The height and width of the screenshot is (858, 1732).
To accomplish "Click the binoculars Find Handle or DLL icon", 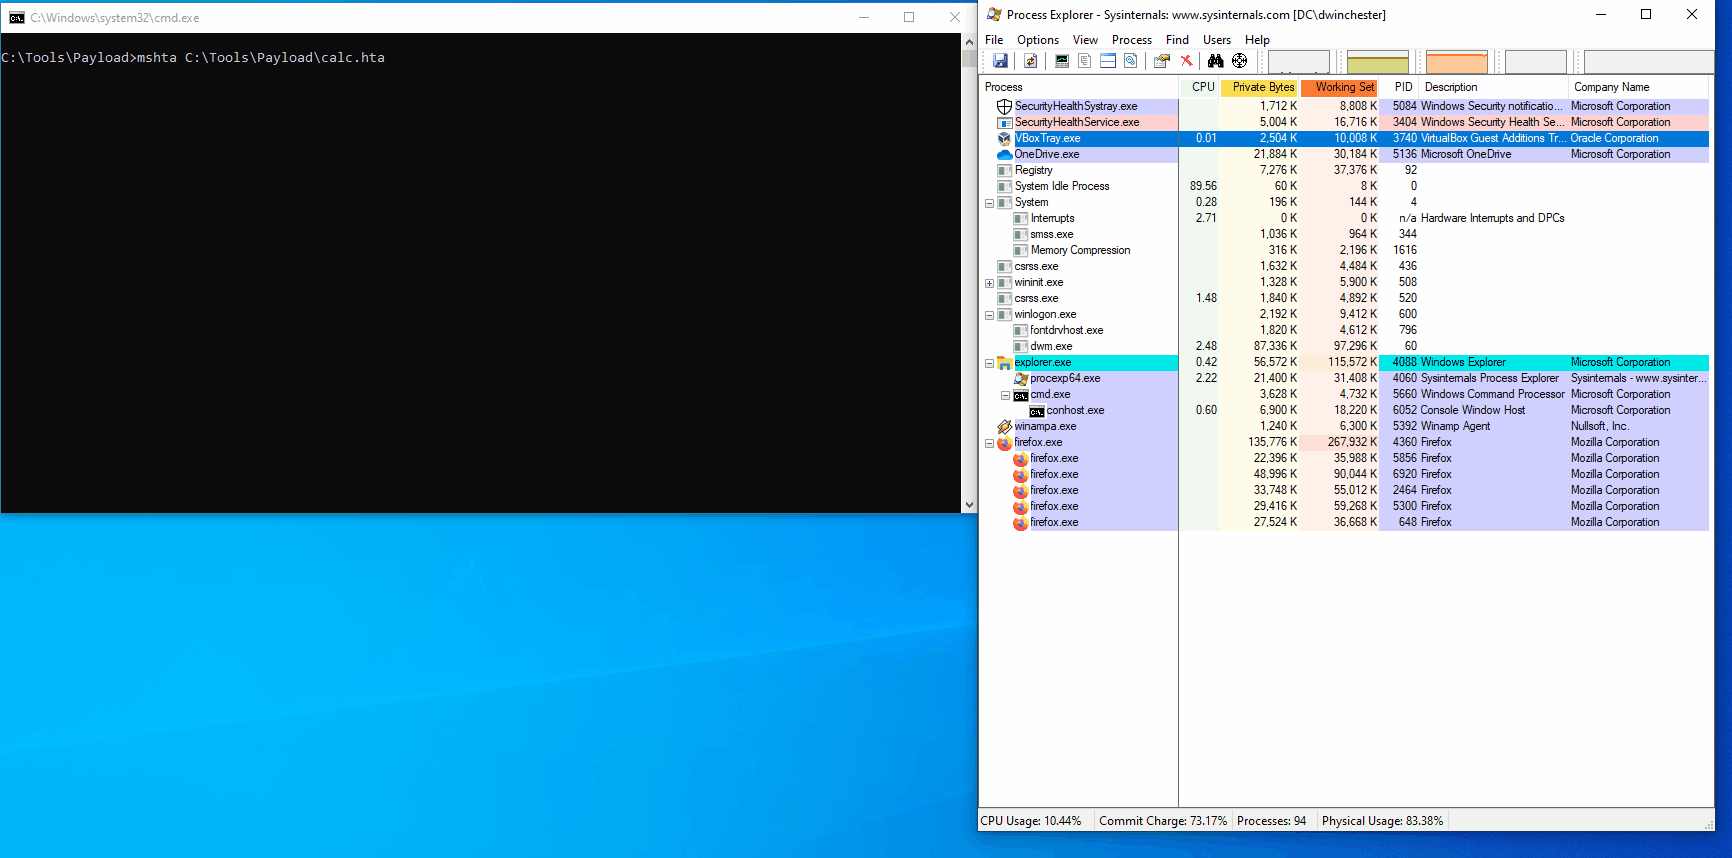I will click(1216, 61).
